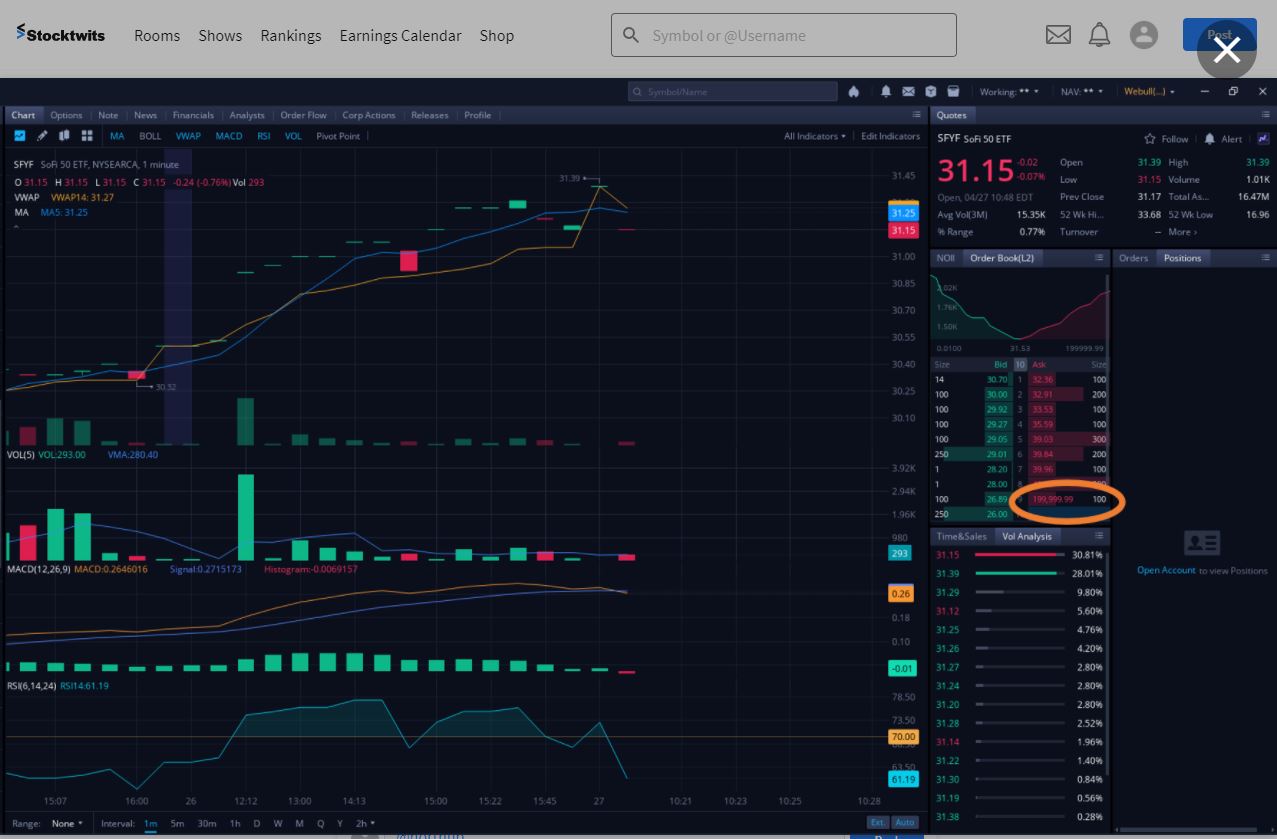Image resolution: width=1277 pixels, height=839 pixels.
Task: Open Stocktwits Rooms link
Action: pyautogui.click(x=157, y=35)
